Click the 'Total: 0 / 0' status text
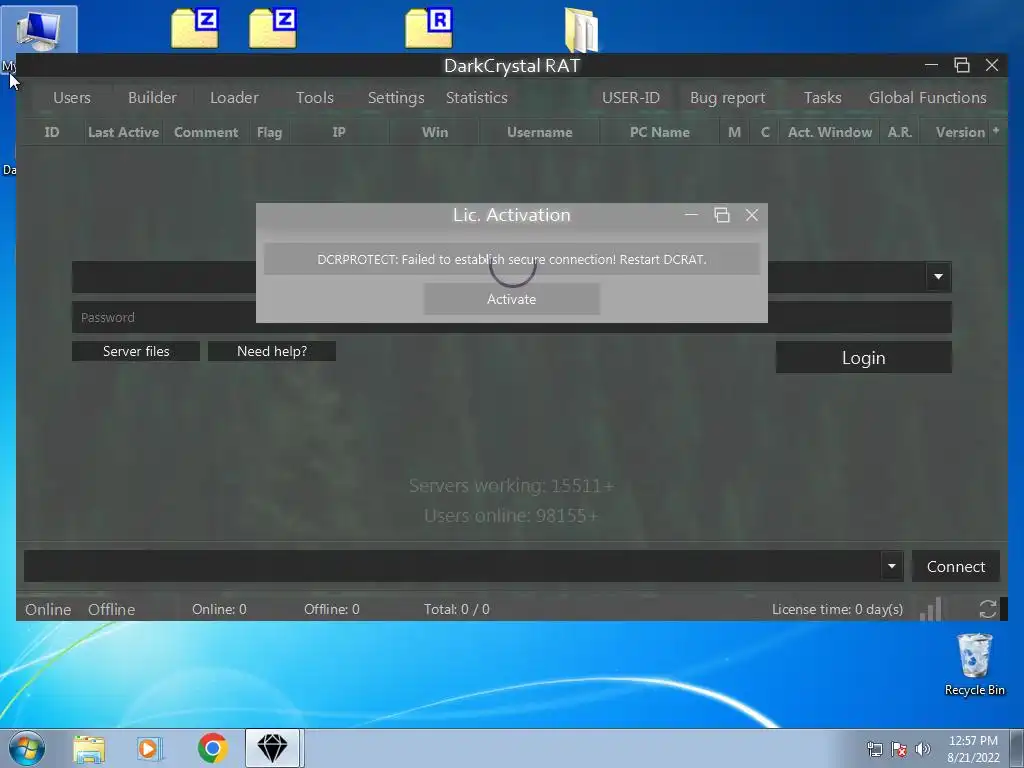Image resolution: width=1024 pixels, height=768 pixels. (456, 609)
